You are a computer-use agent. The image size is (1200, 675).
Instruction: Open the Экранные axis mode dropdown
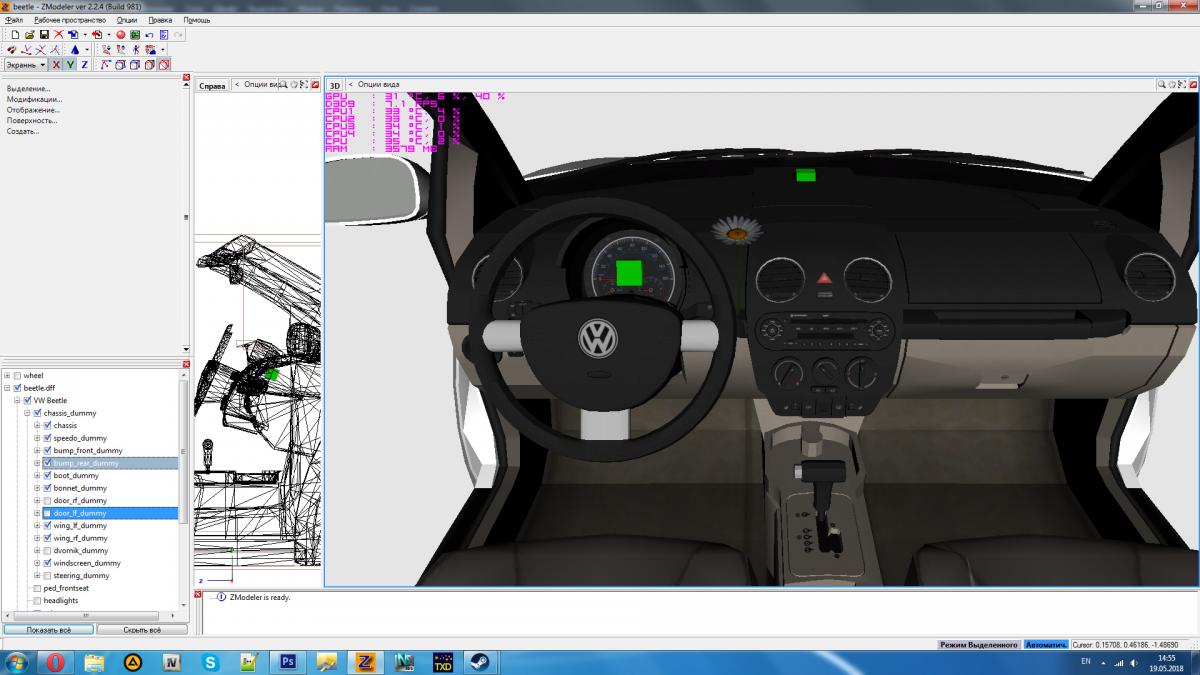click(26, 65)
